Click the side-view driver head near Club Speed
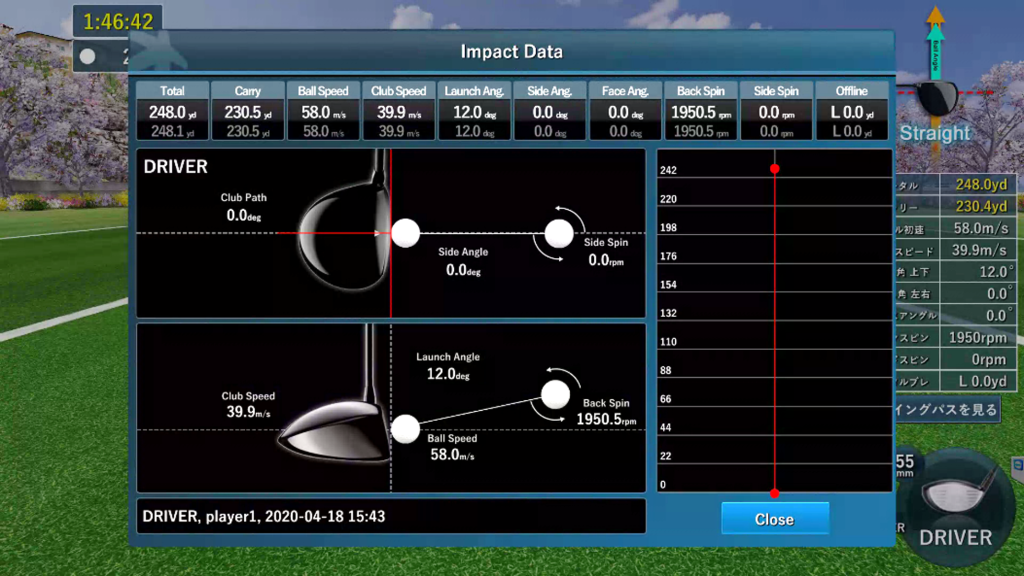The image size is (1024, 576). coord(335,431)
